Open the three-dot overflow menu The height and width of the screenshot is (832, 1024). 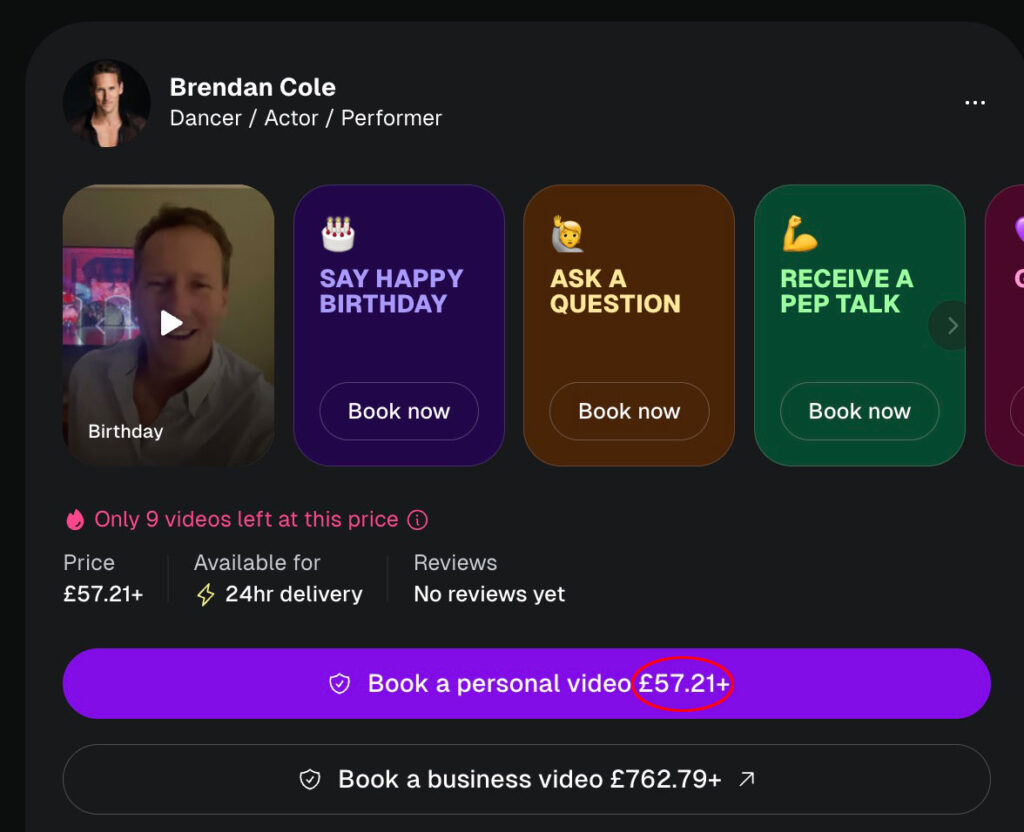(975, 102)
